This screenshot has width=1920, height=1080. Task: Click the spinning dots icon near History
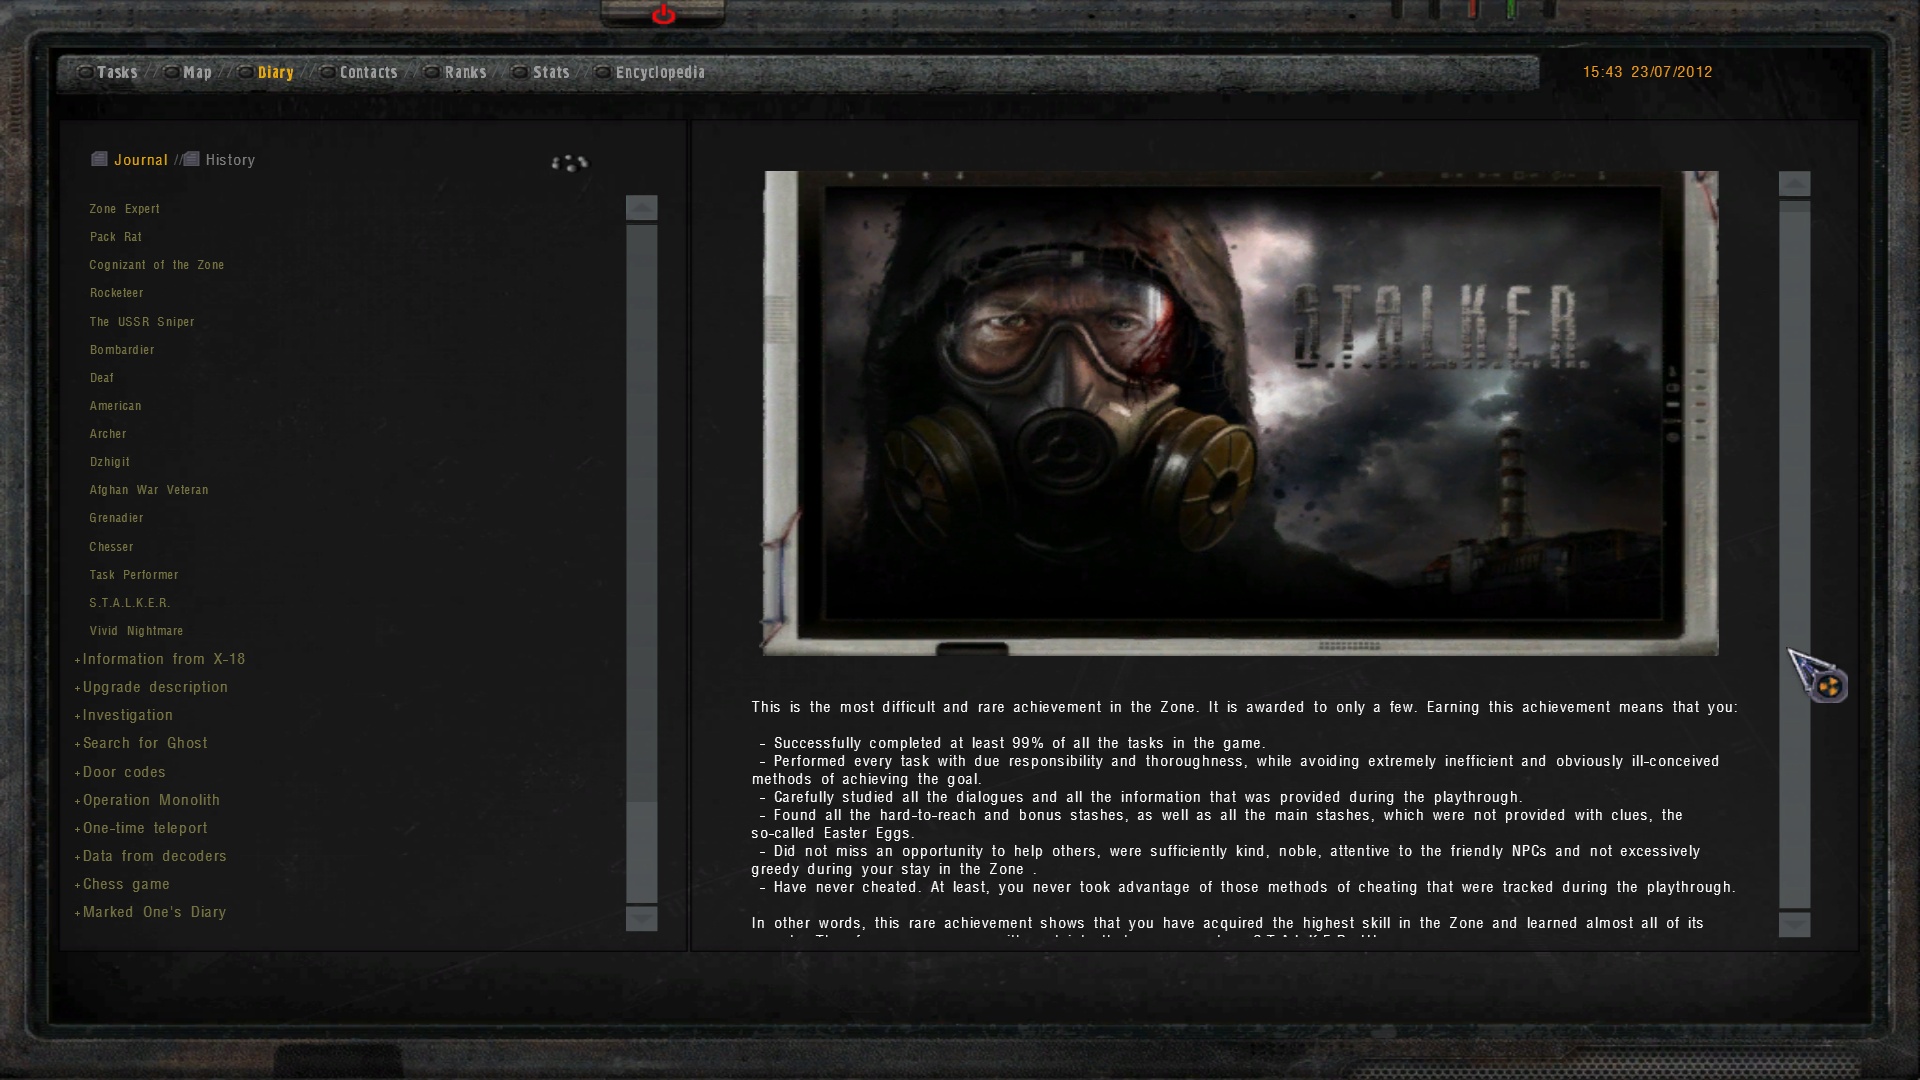click(x=570, y=163)
